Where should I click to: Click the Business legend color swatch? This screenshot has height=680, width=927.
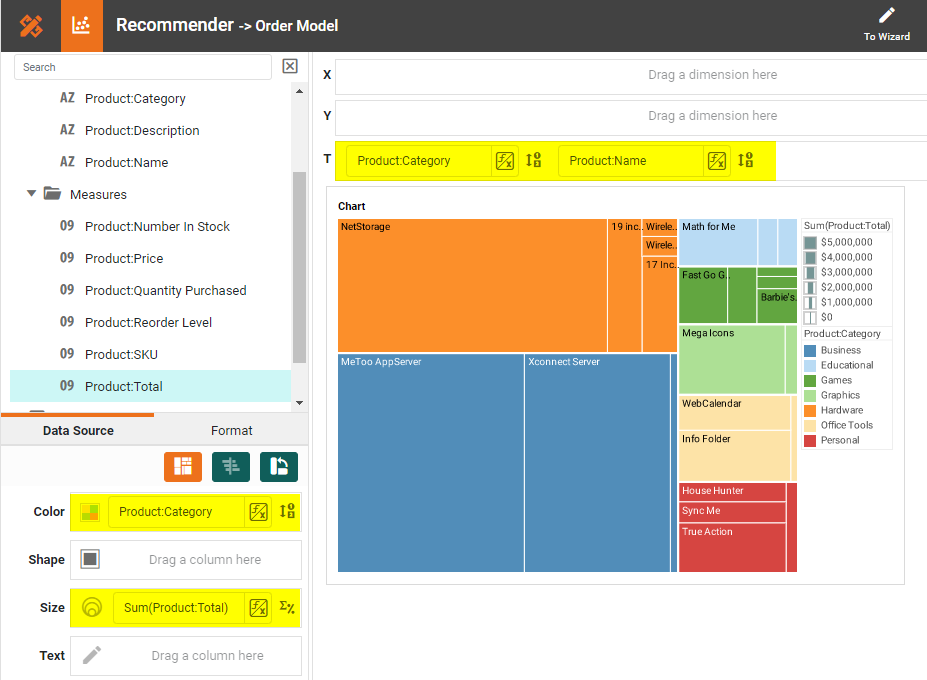(x=810, y=351)
